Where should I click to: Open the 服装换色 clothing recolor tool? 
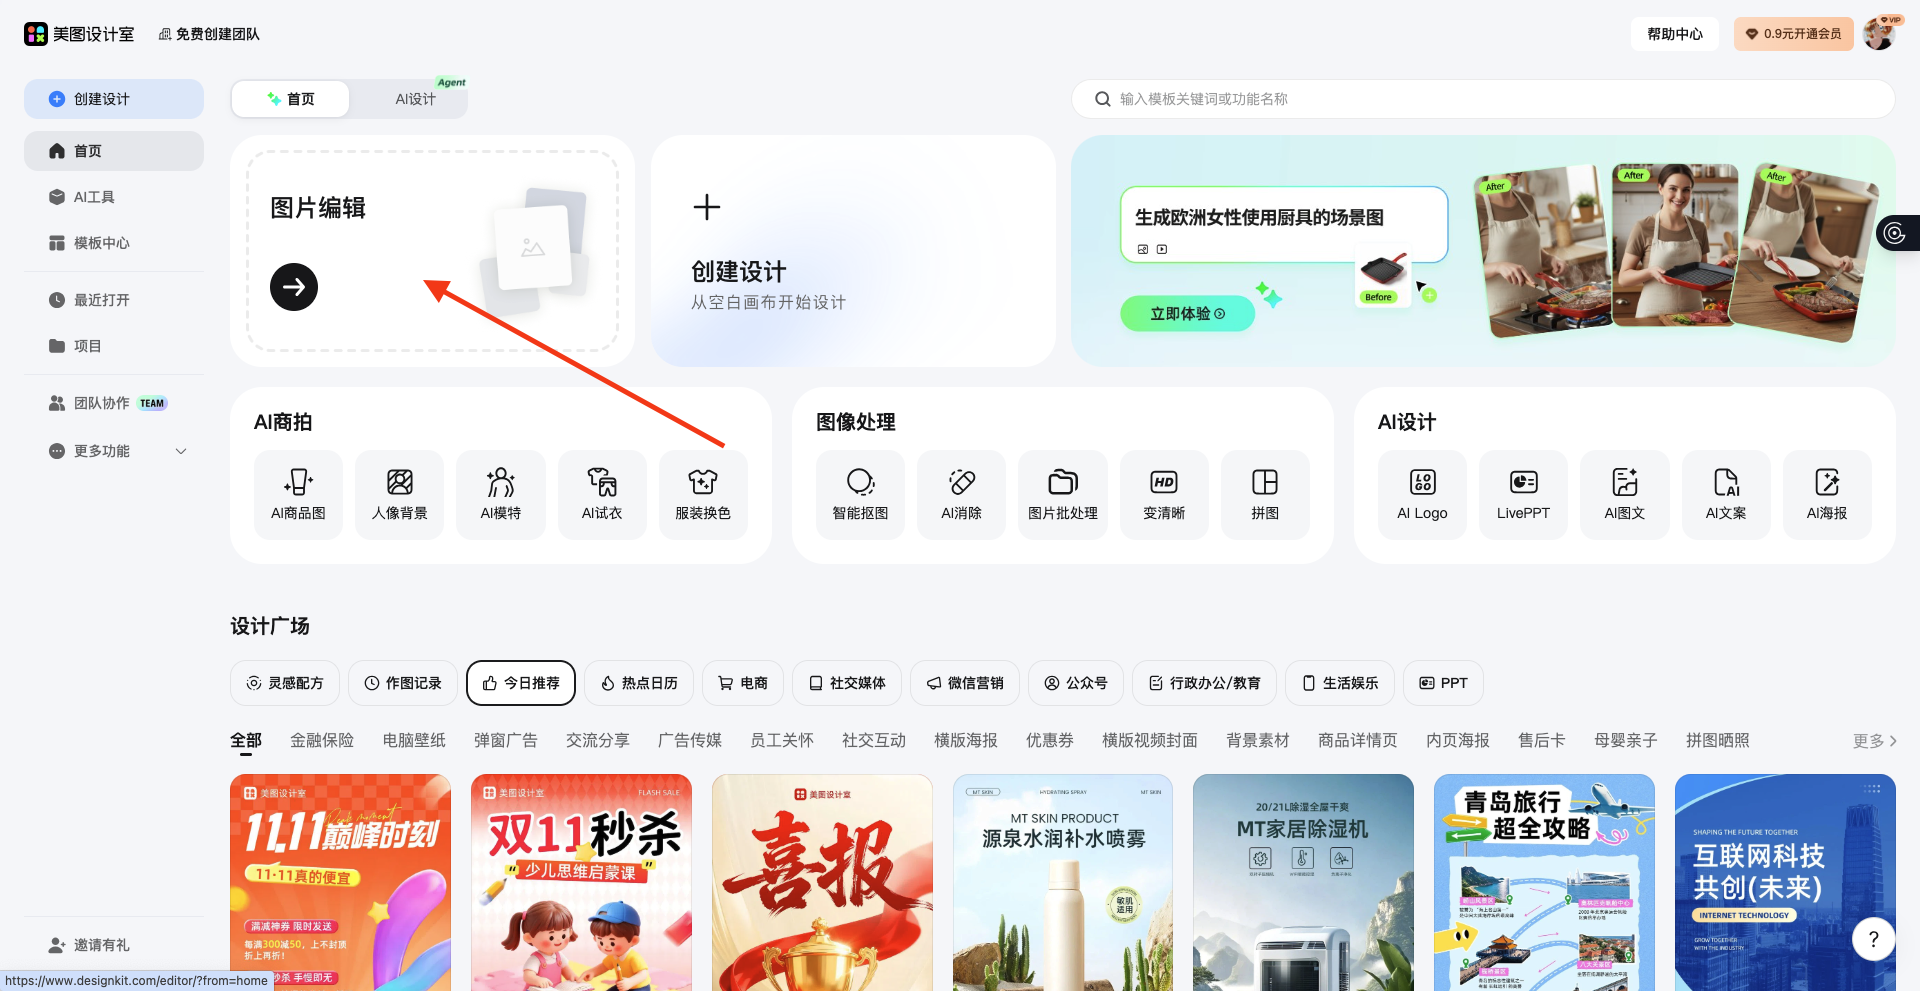coord(703,495)
